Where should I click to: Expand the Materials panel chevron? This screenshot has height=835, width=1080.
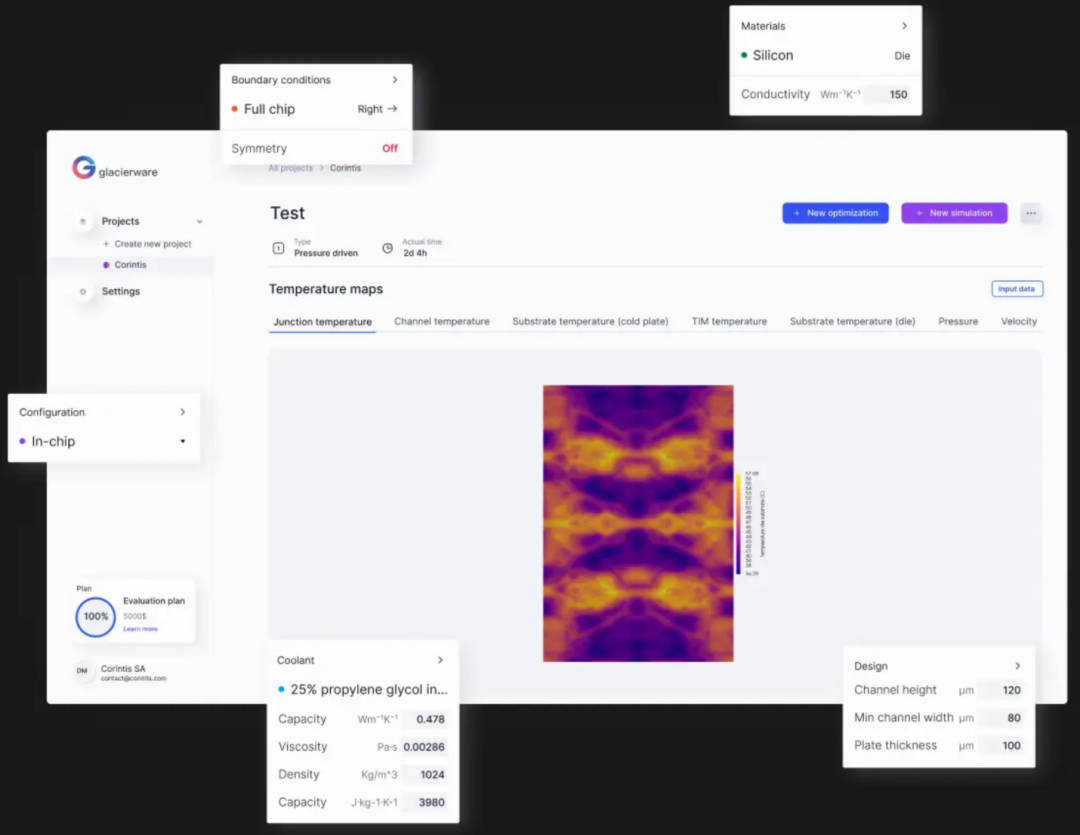tap(904, 26)
